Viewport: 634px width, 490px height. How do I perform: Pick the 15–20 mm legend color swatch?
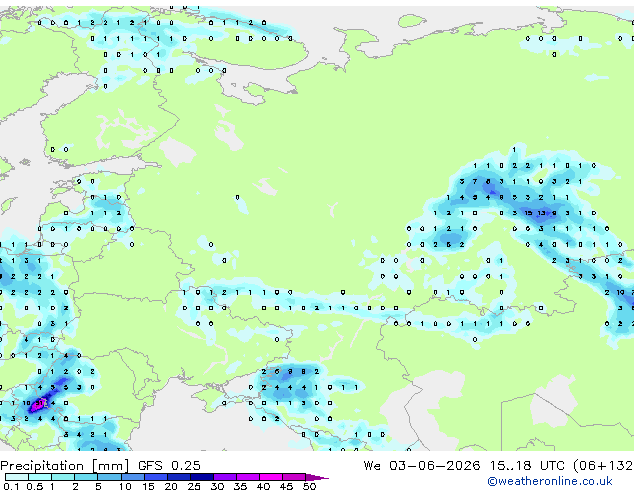pos(156,477)
